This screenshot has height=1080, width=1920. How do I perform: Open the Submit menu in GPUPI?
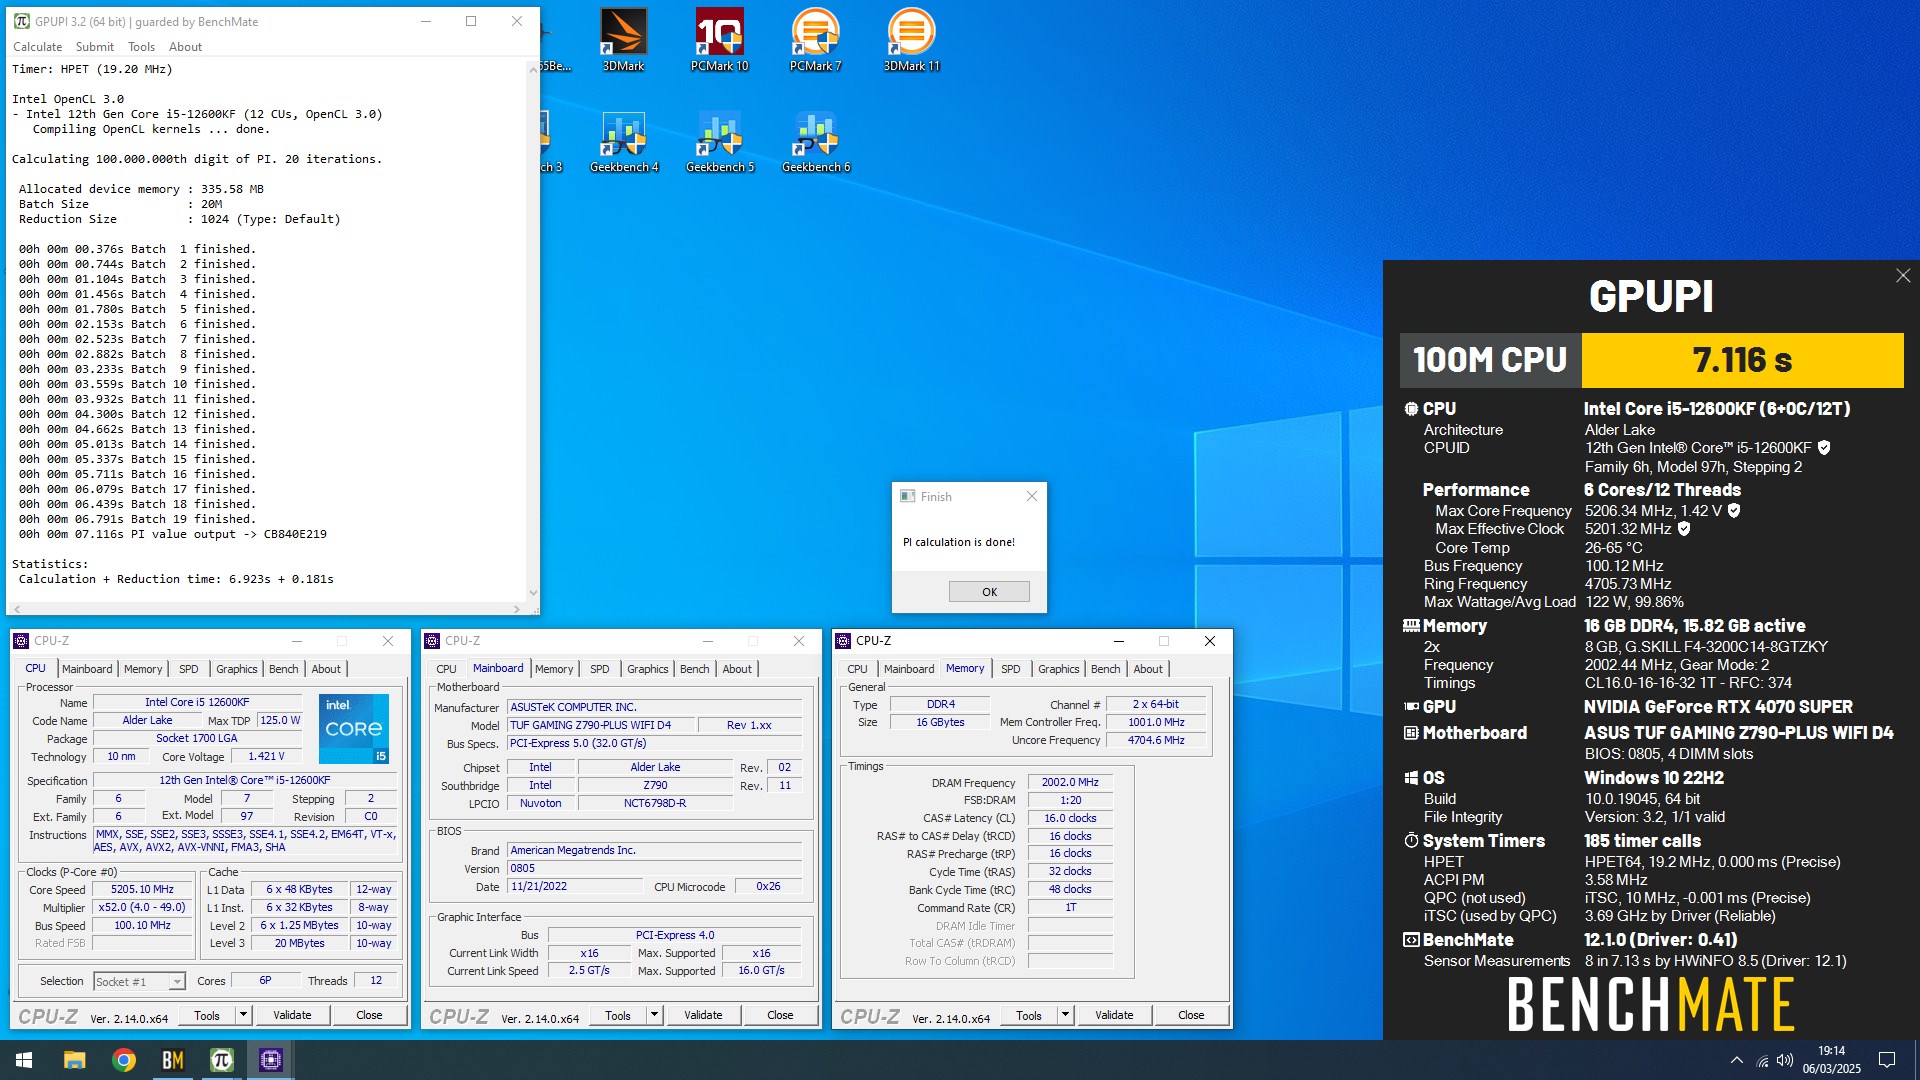(95, 47)
